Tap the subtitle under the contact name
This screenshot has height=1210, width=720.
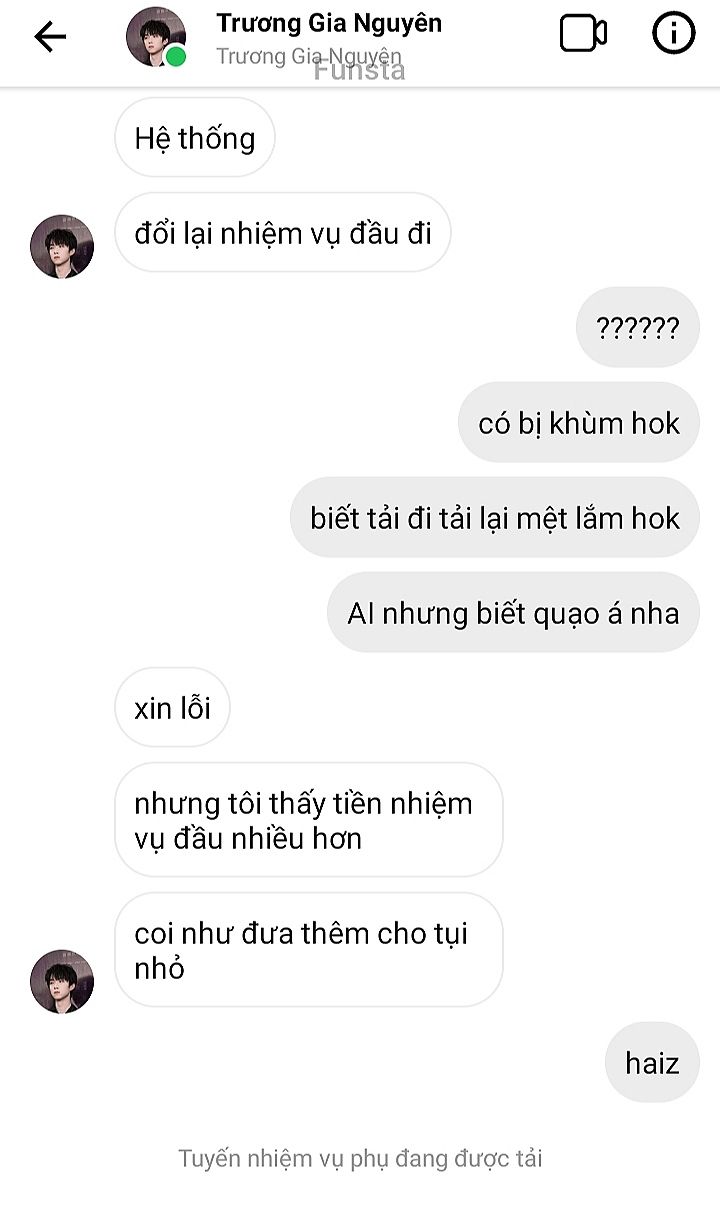click(309, 57)
